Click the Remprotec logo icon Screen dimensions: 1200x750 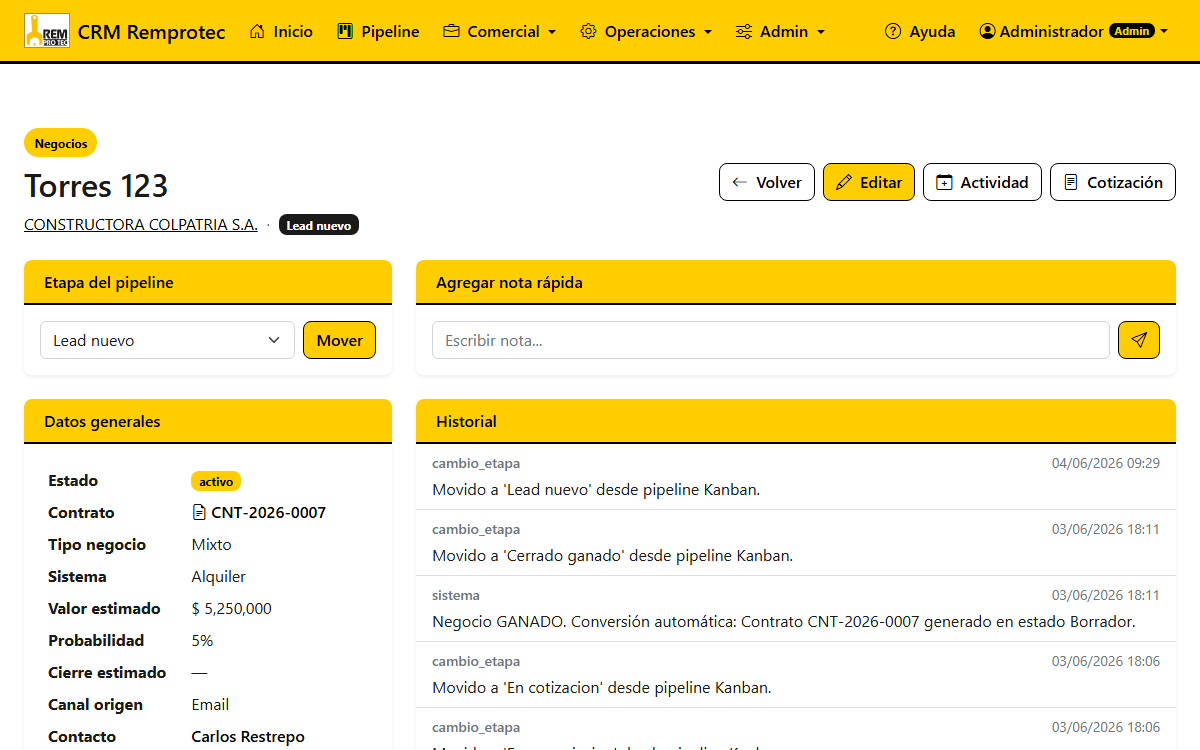(x=46, y=31)
